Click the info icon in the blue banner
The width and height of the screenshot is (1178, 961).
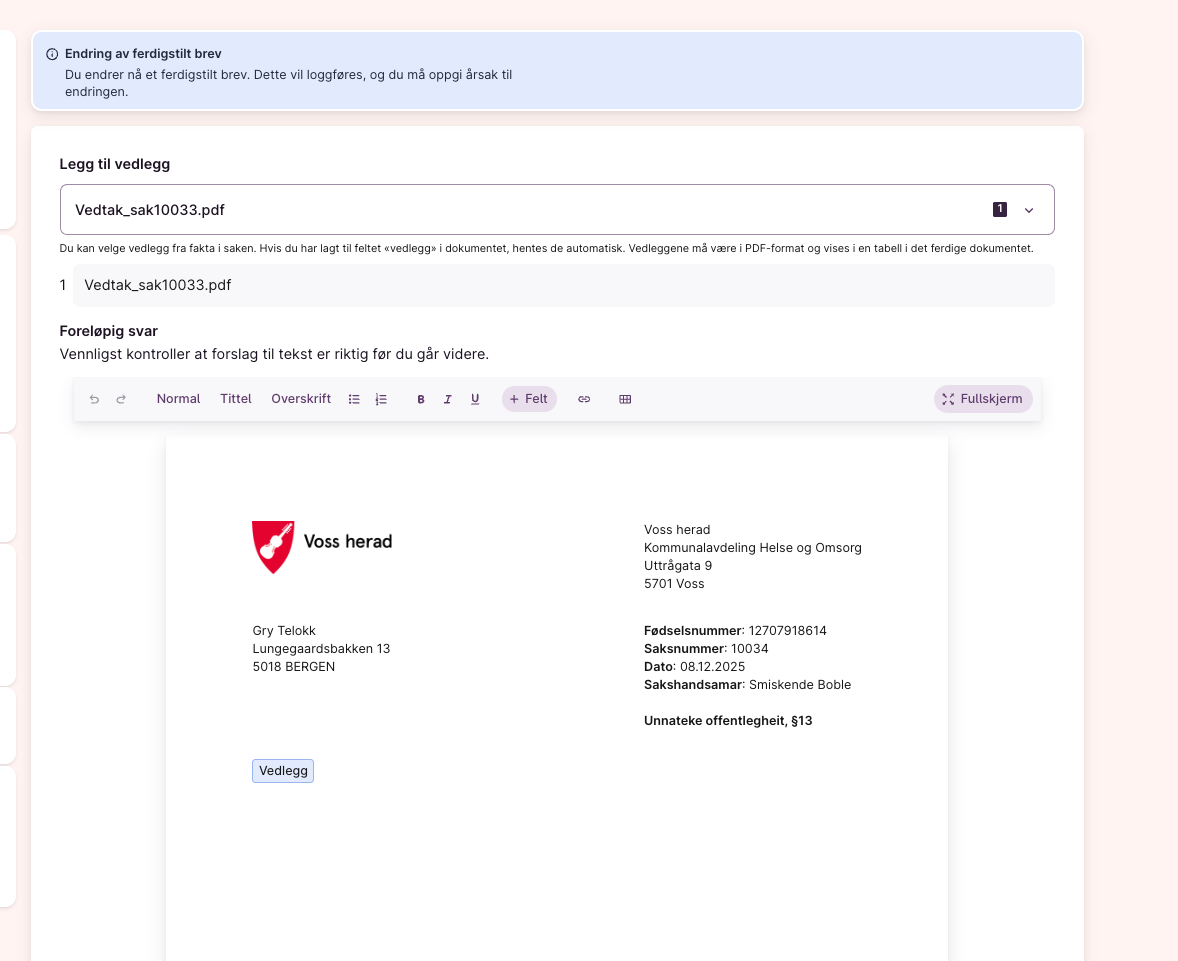[x=52, y=54]
